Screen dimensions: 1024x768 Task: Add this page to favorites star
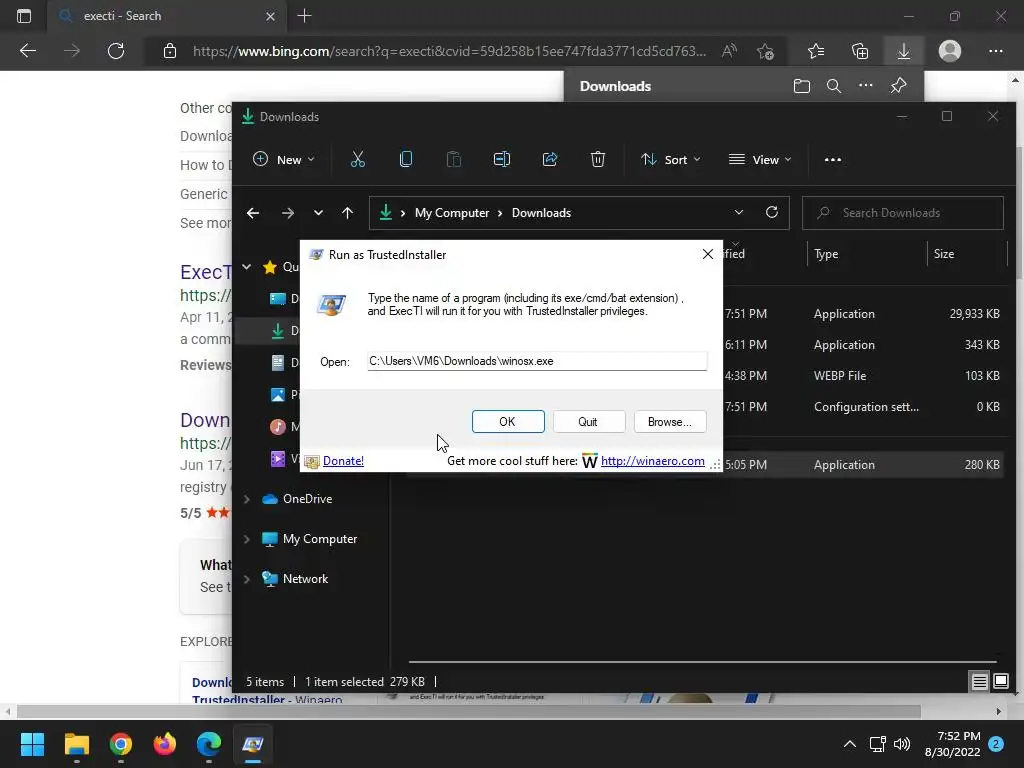click(x=765, y=51)
